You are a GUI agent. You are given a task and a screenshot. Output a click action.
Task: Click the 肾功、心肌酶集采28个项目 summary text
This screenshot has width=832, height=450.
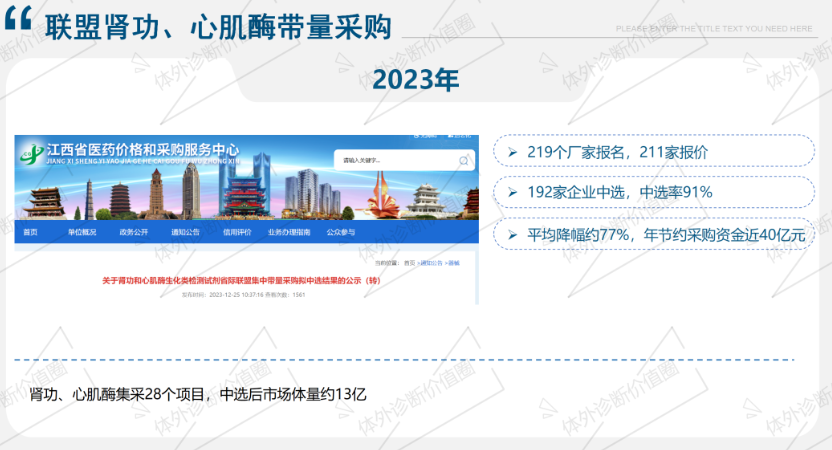(198, 393)
